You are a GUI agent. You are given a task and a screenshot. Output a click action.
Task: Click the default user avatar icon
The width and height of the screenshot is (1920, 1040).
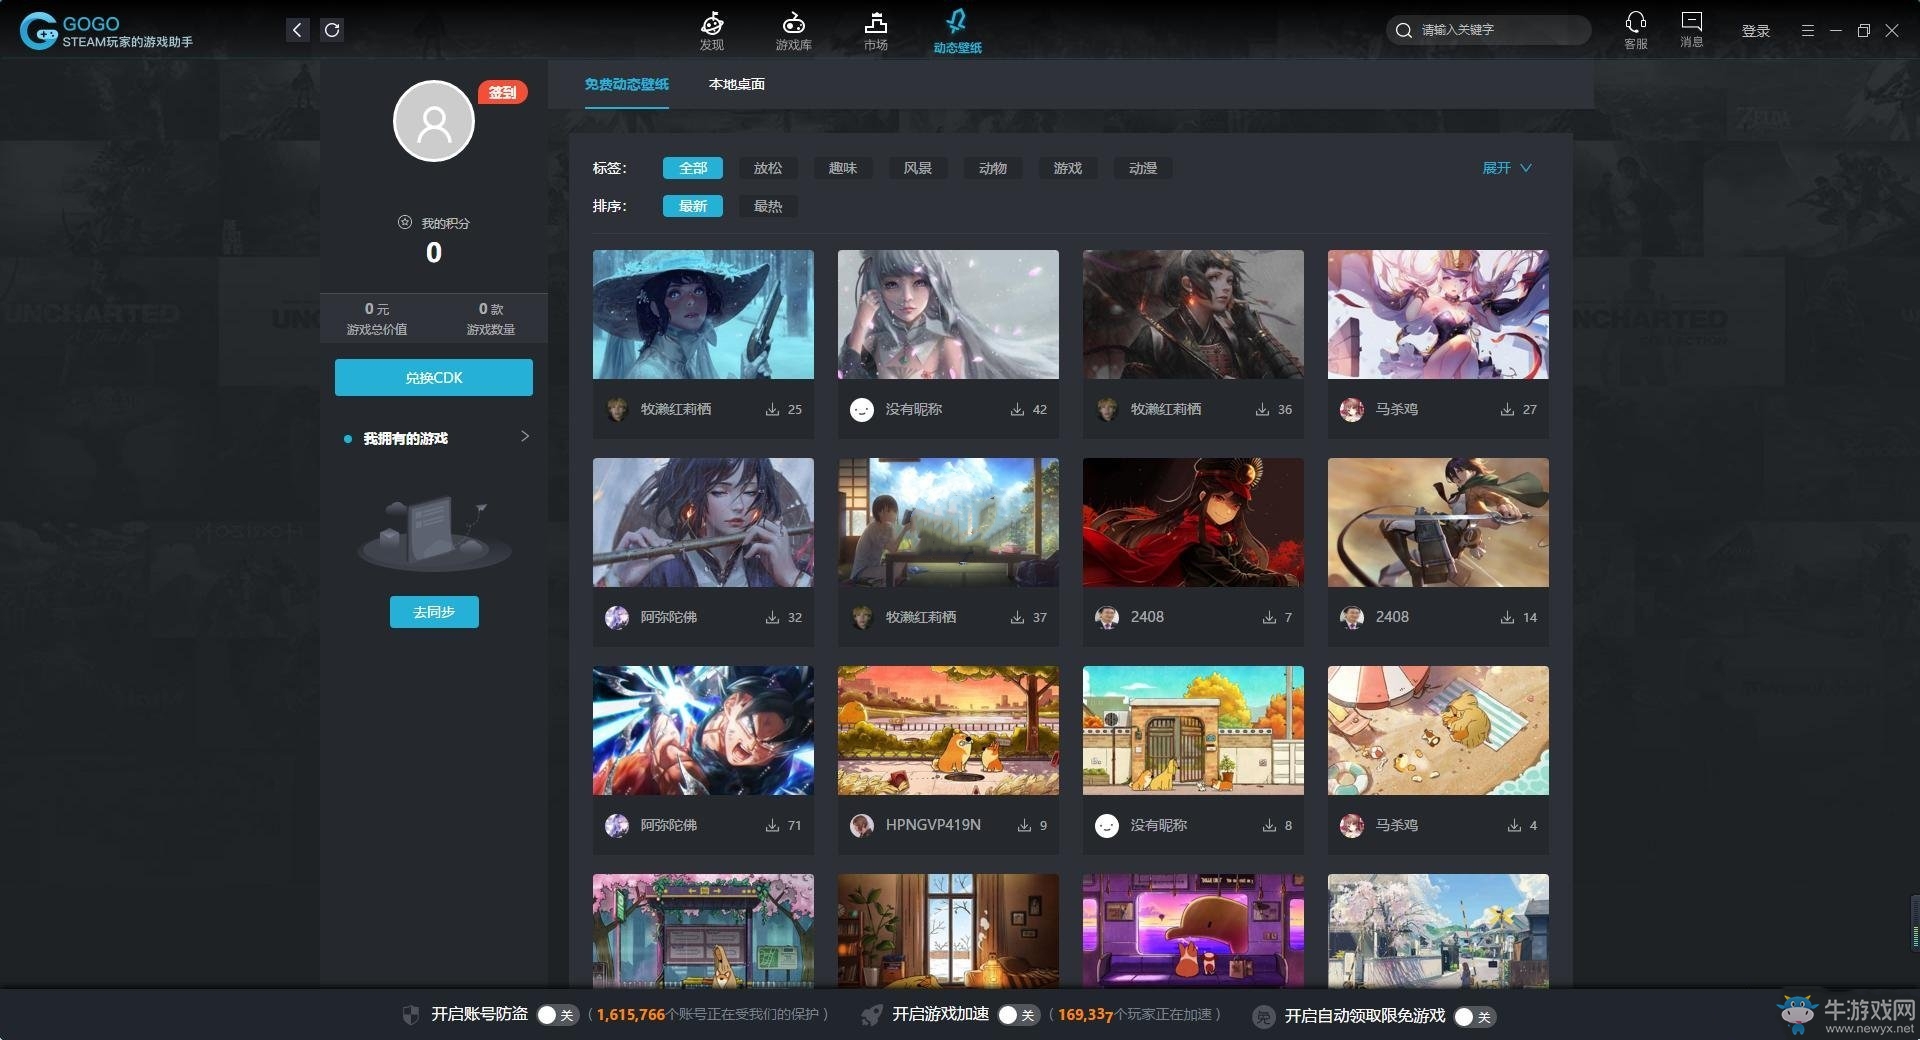[x=434, y=121]
